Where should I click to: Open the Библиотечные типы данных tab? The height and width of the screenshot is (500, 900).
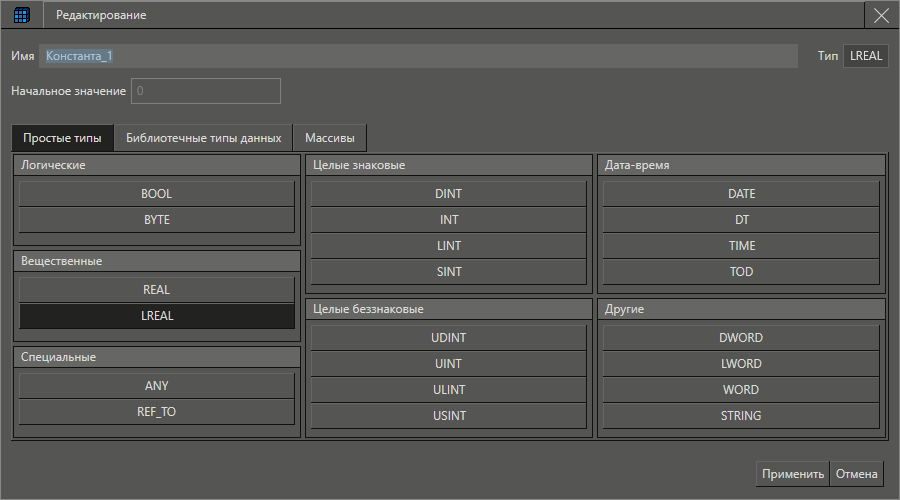coord(203,138)
